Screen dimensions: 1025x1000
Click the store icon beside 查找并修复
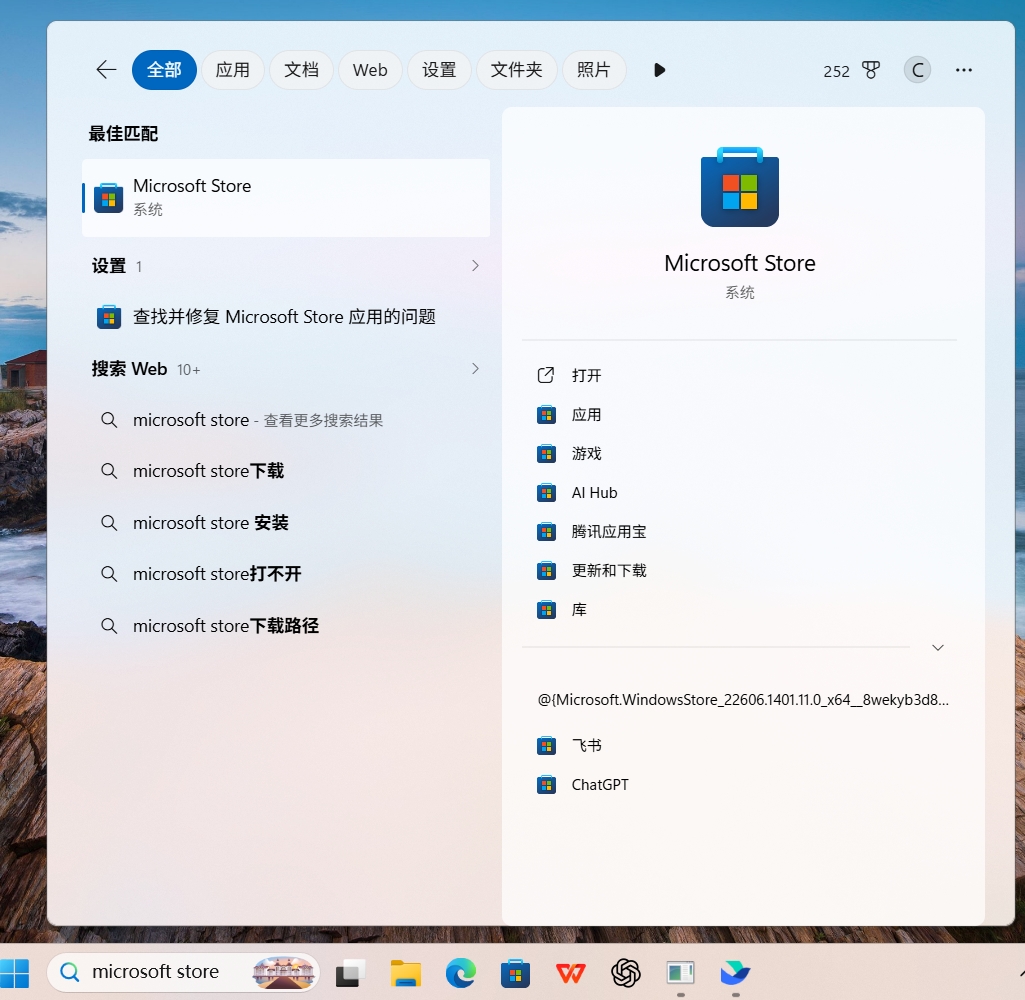click(x=109, y=317)
